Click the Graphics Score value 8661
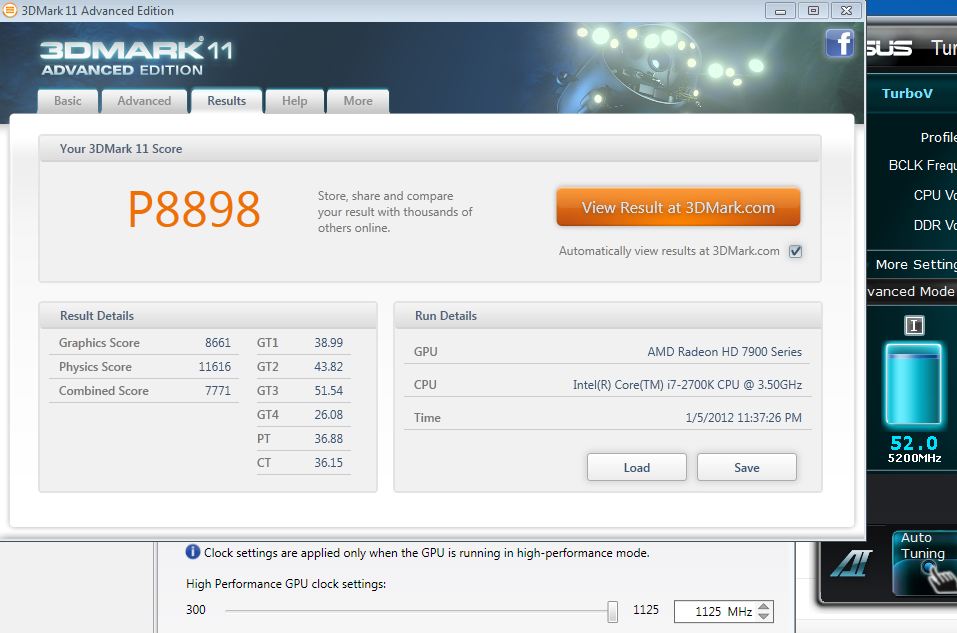The height and width of the screenshot is (633, 957). coord(218,343)
